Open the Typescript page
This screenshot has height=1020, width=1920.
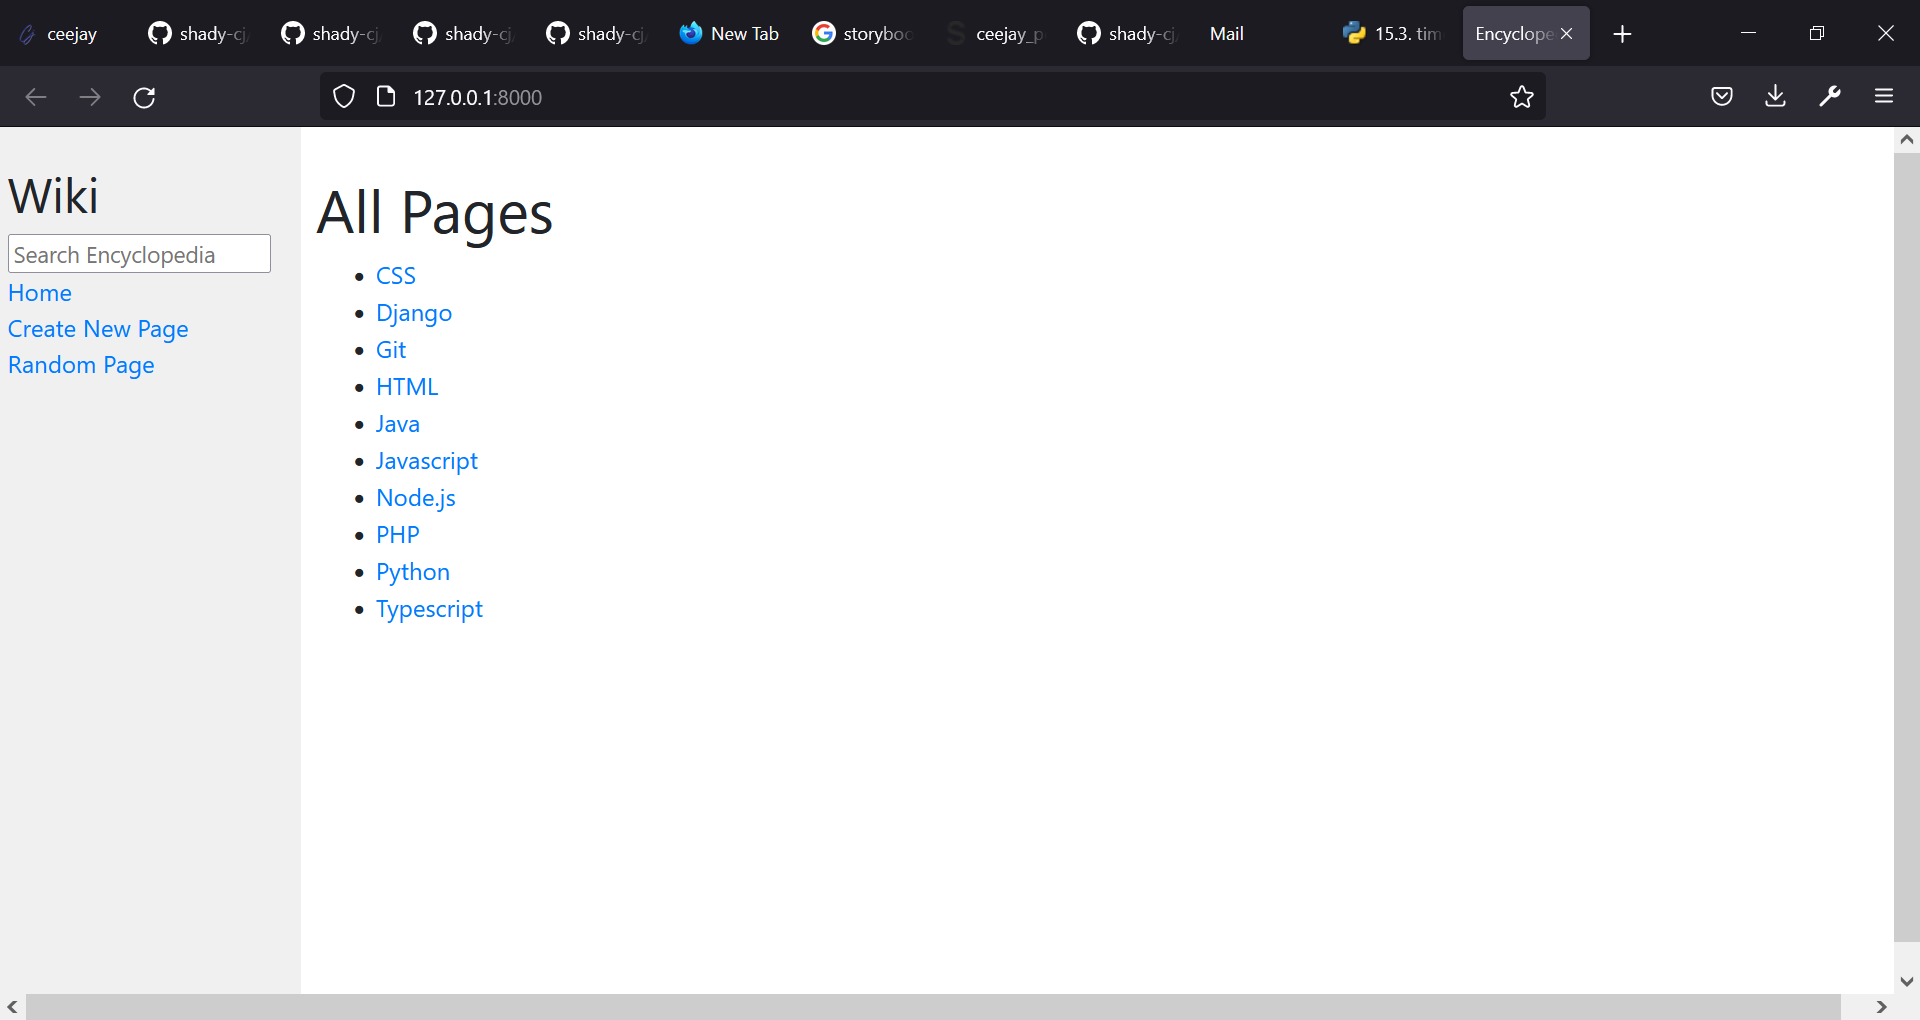tap(429, 609)
